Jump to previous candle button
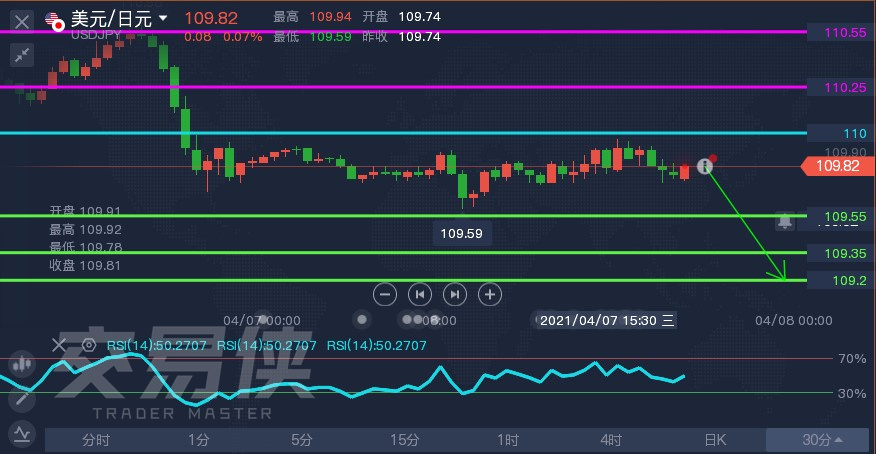 point(420,294)
